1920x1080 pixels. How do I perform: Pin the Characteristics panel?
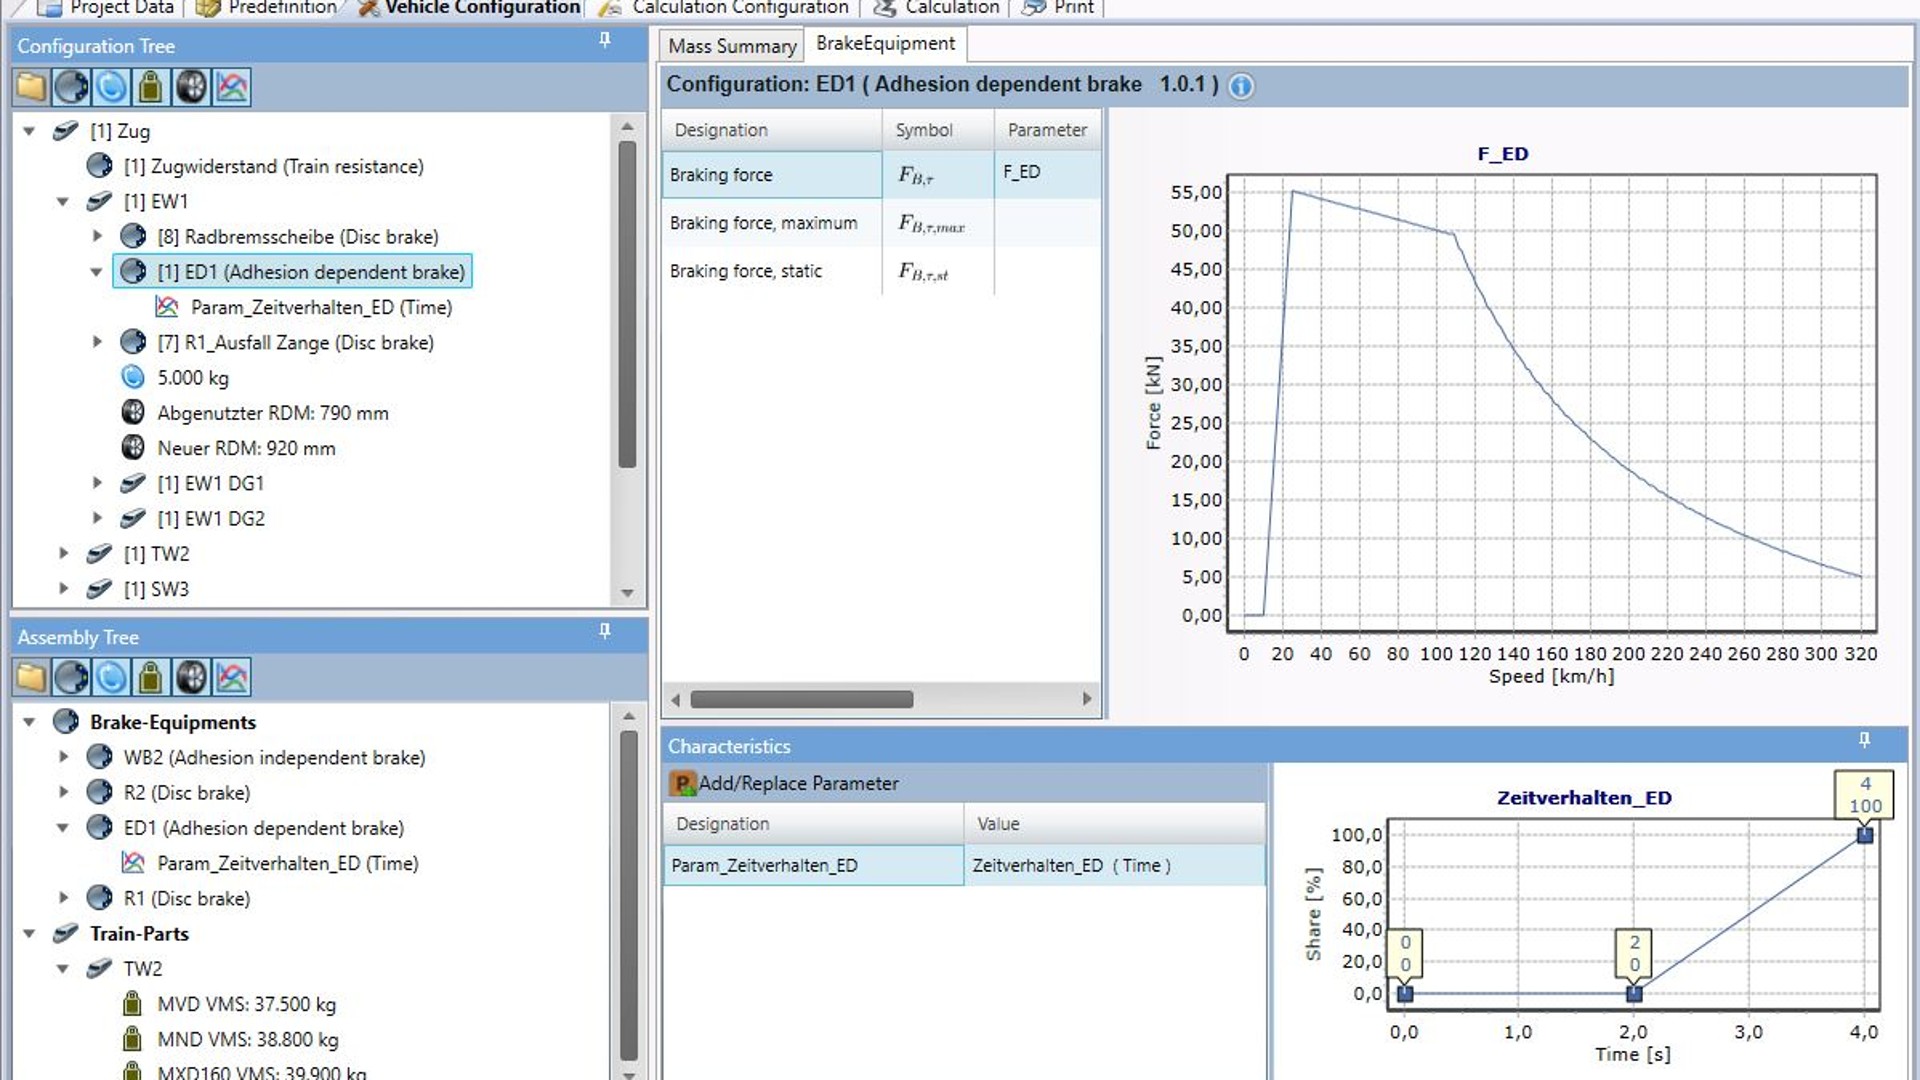coord(1864,740)
